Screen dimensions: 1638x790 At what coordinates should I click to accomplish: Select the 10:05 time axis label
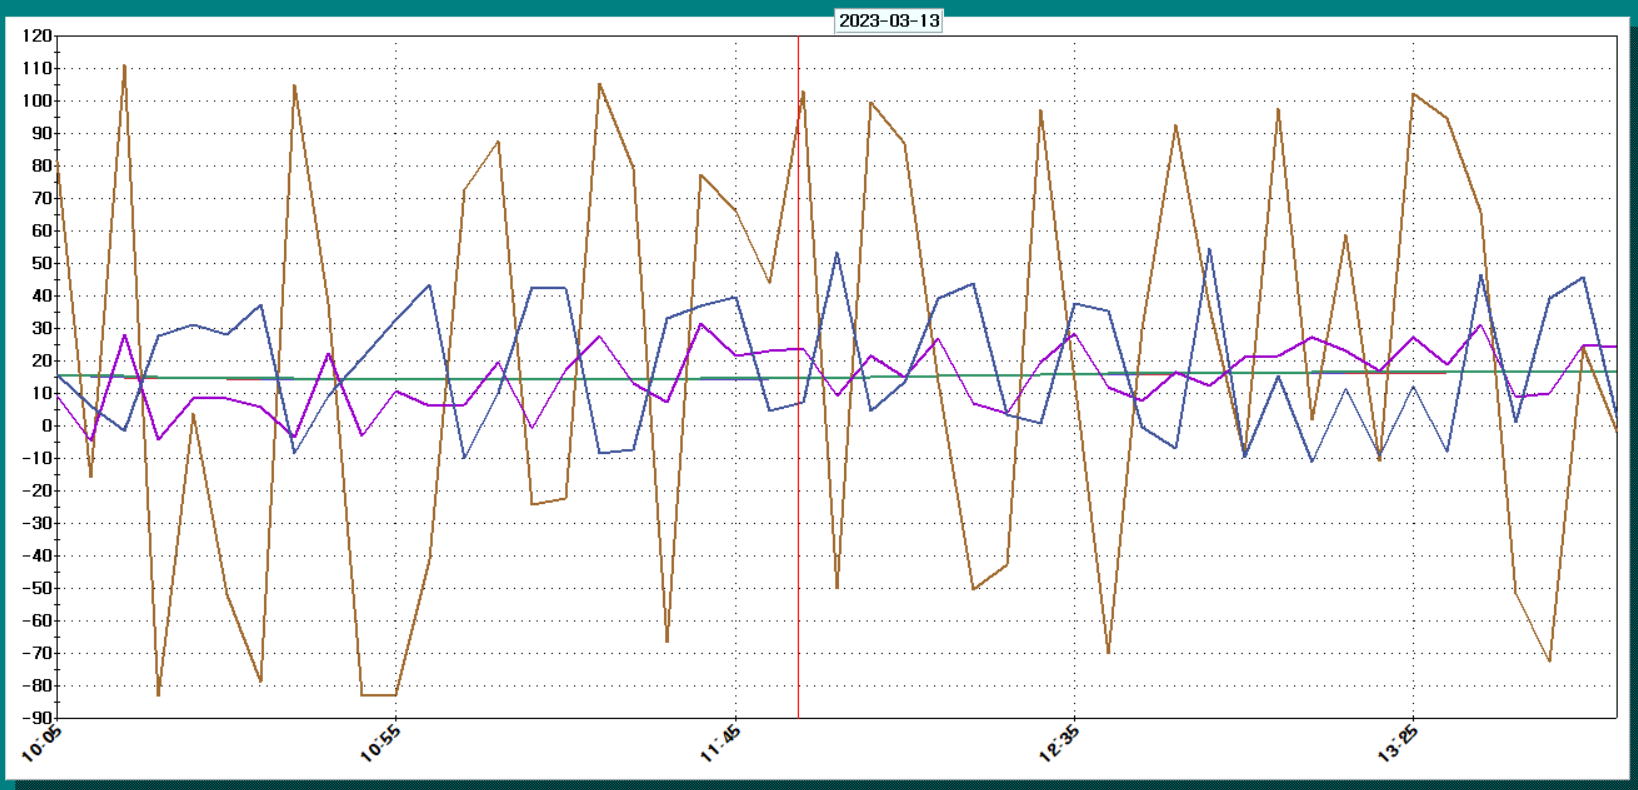pyautogui.click(x=42, y=745)
